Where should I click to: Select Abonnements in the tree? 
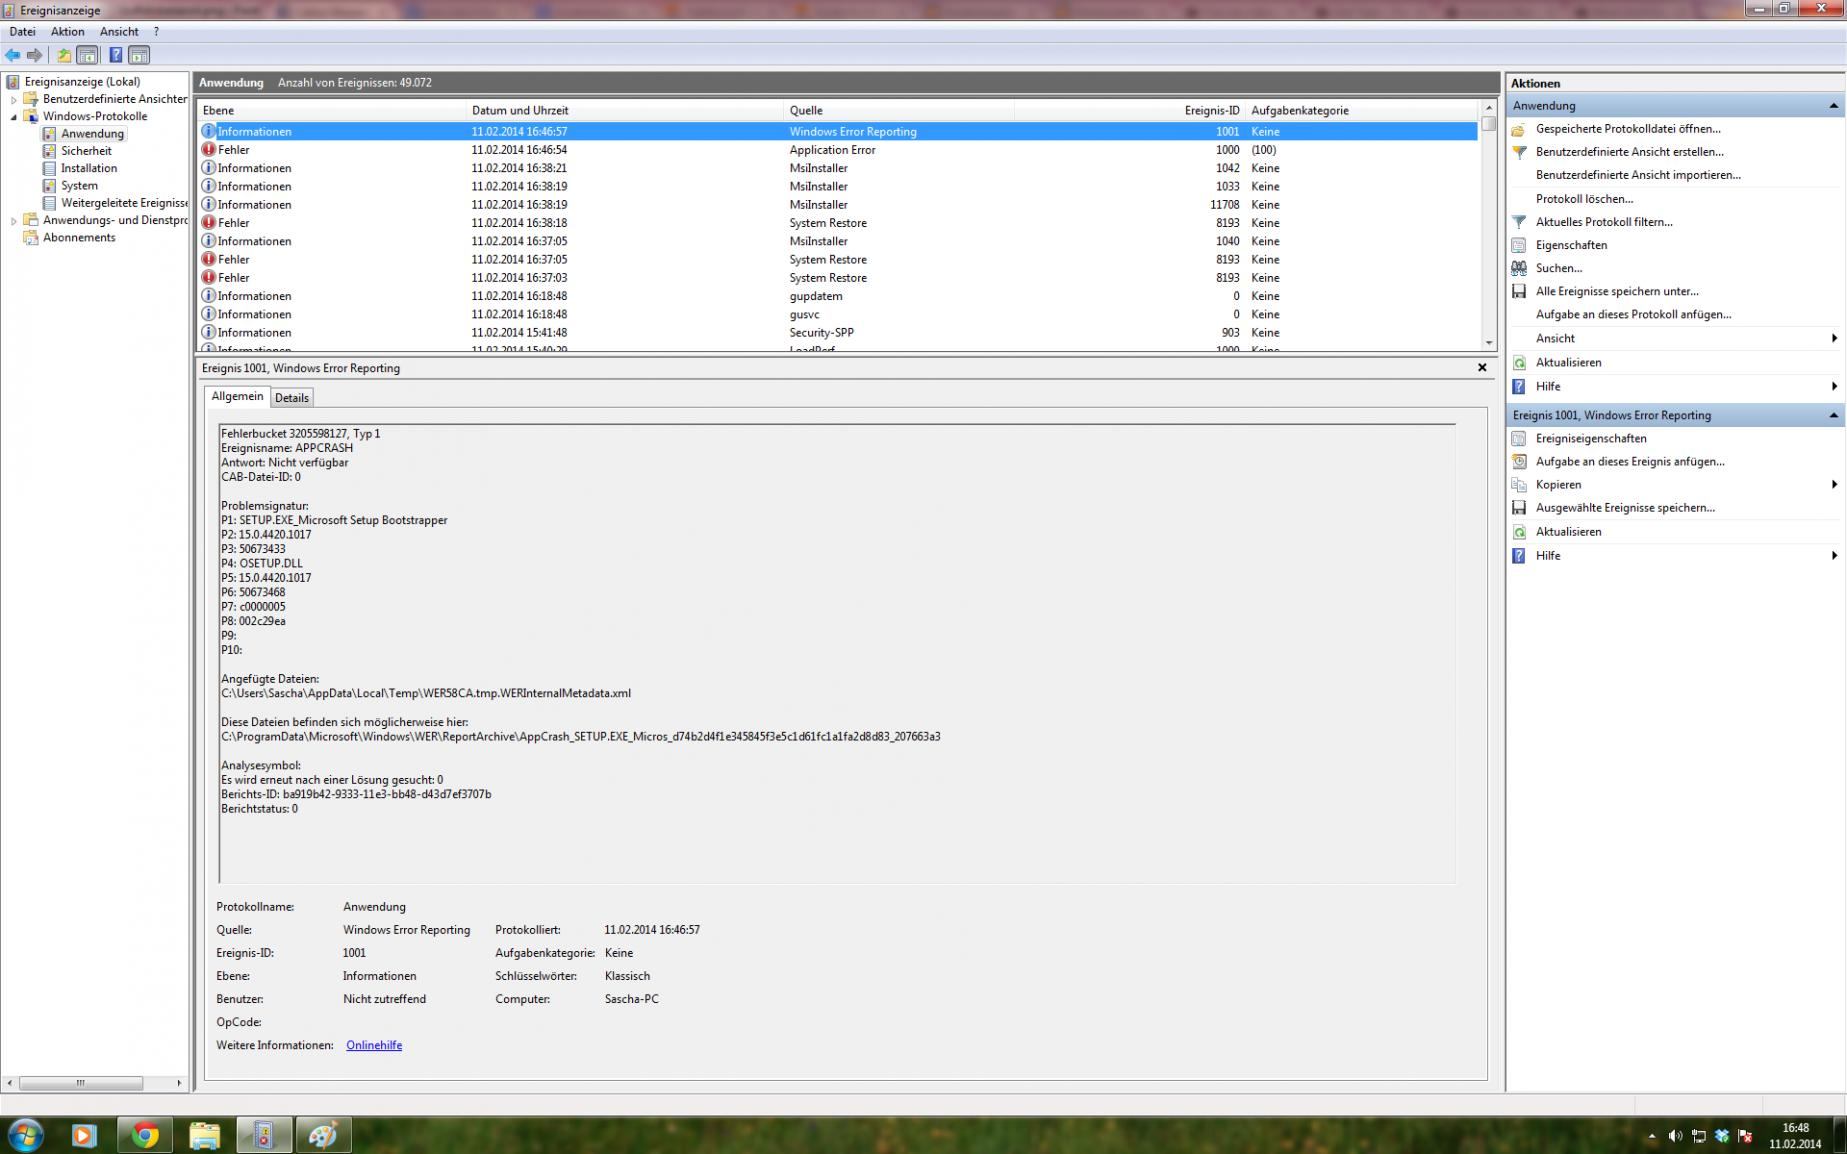pyautogui.click(x=79, y=237)
